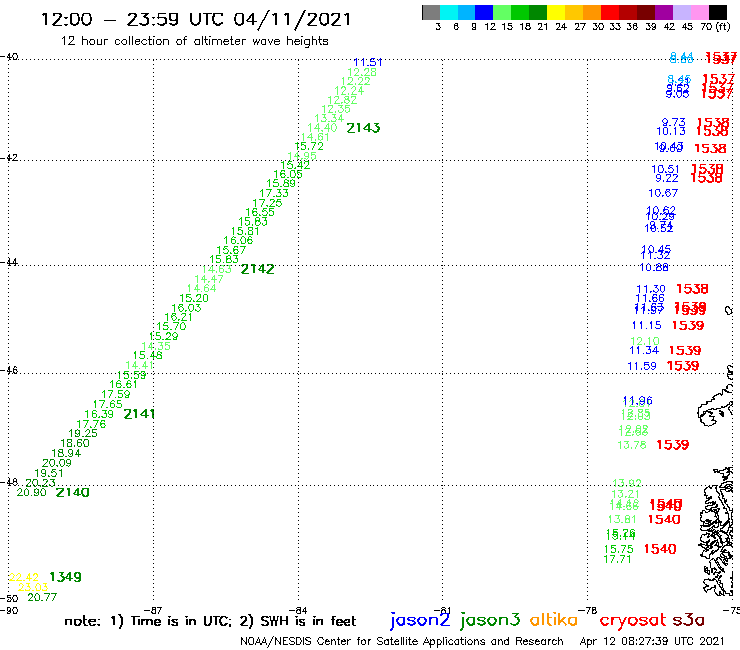Image resolution: width=740 pixels, height=650 pixels.
Task: Click the -78 longitude axis label
Action: pos(588,610)
